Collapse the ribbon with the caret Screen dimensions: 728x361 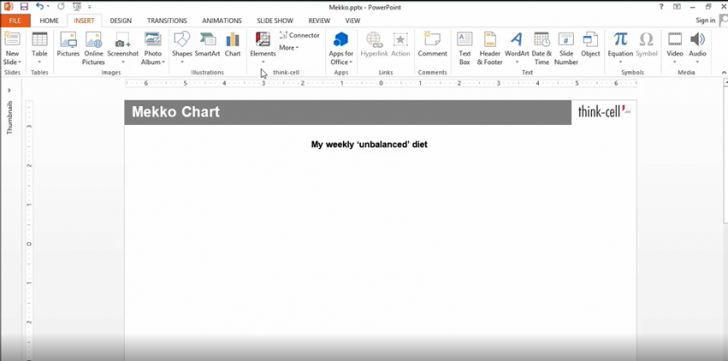click(723, 72)
